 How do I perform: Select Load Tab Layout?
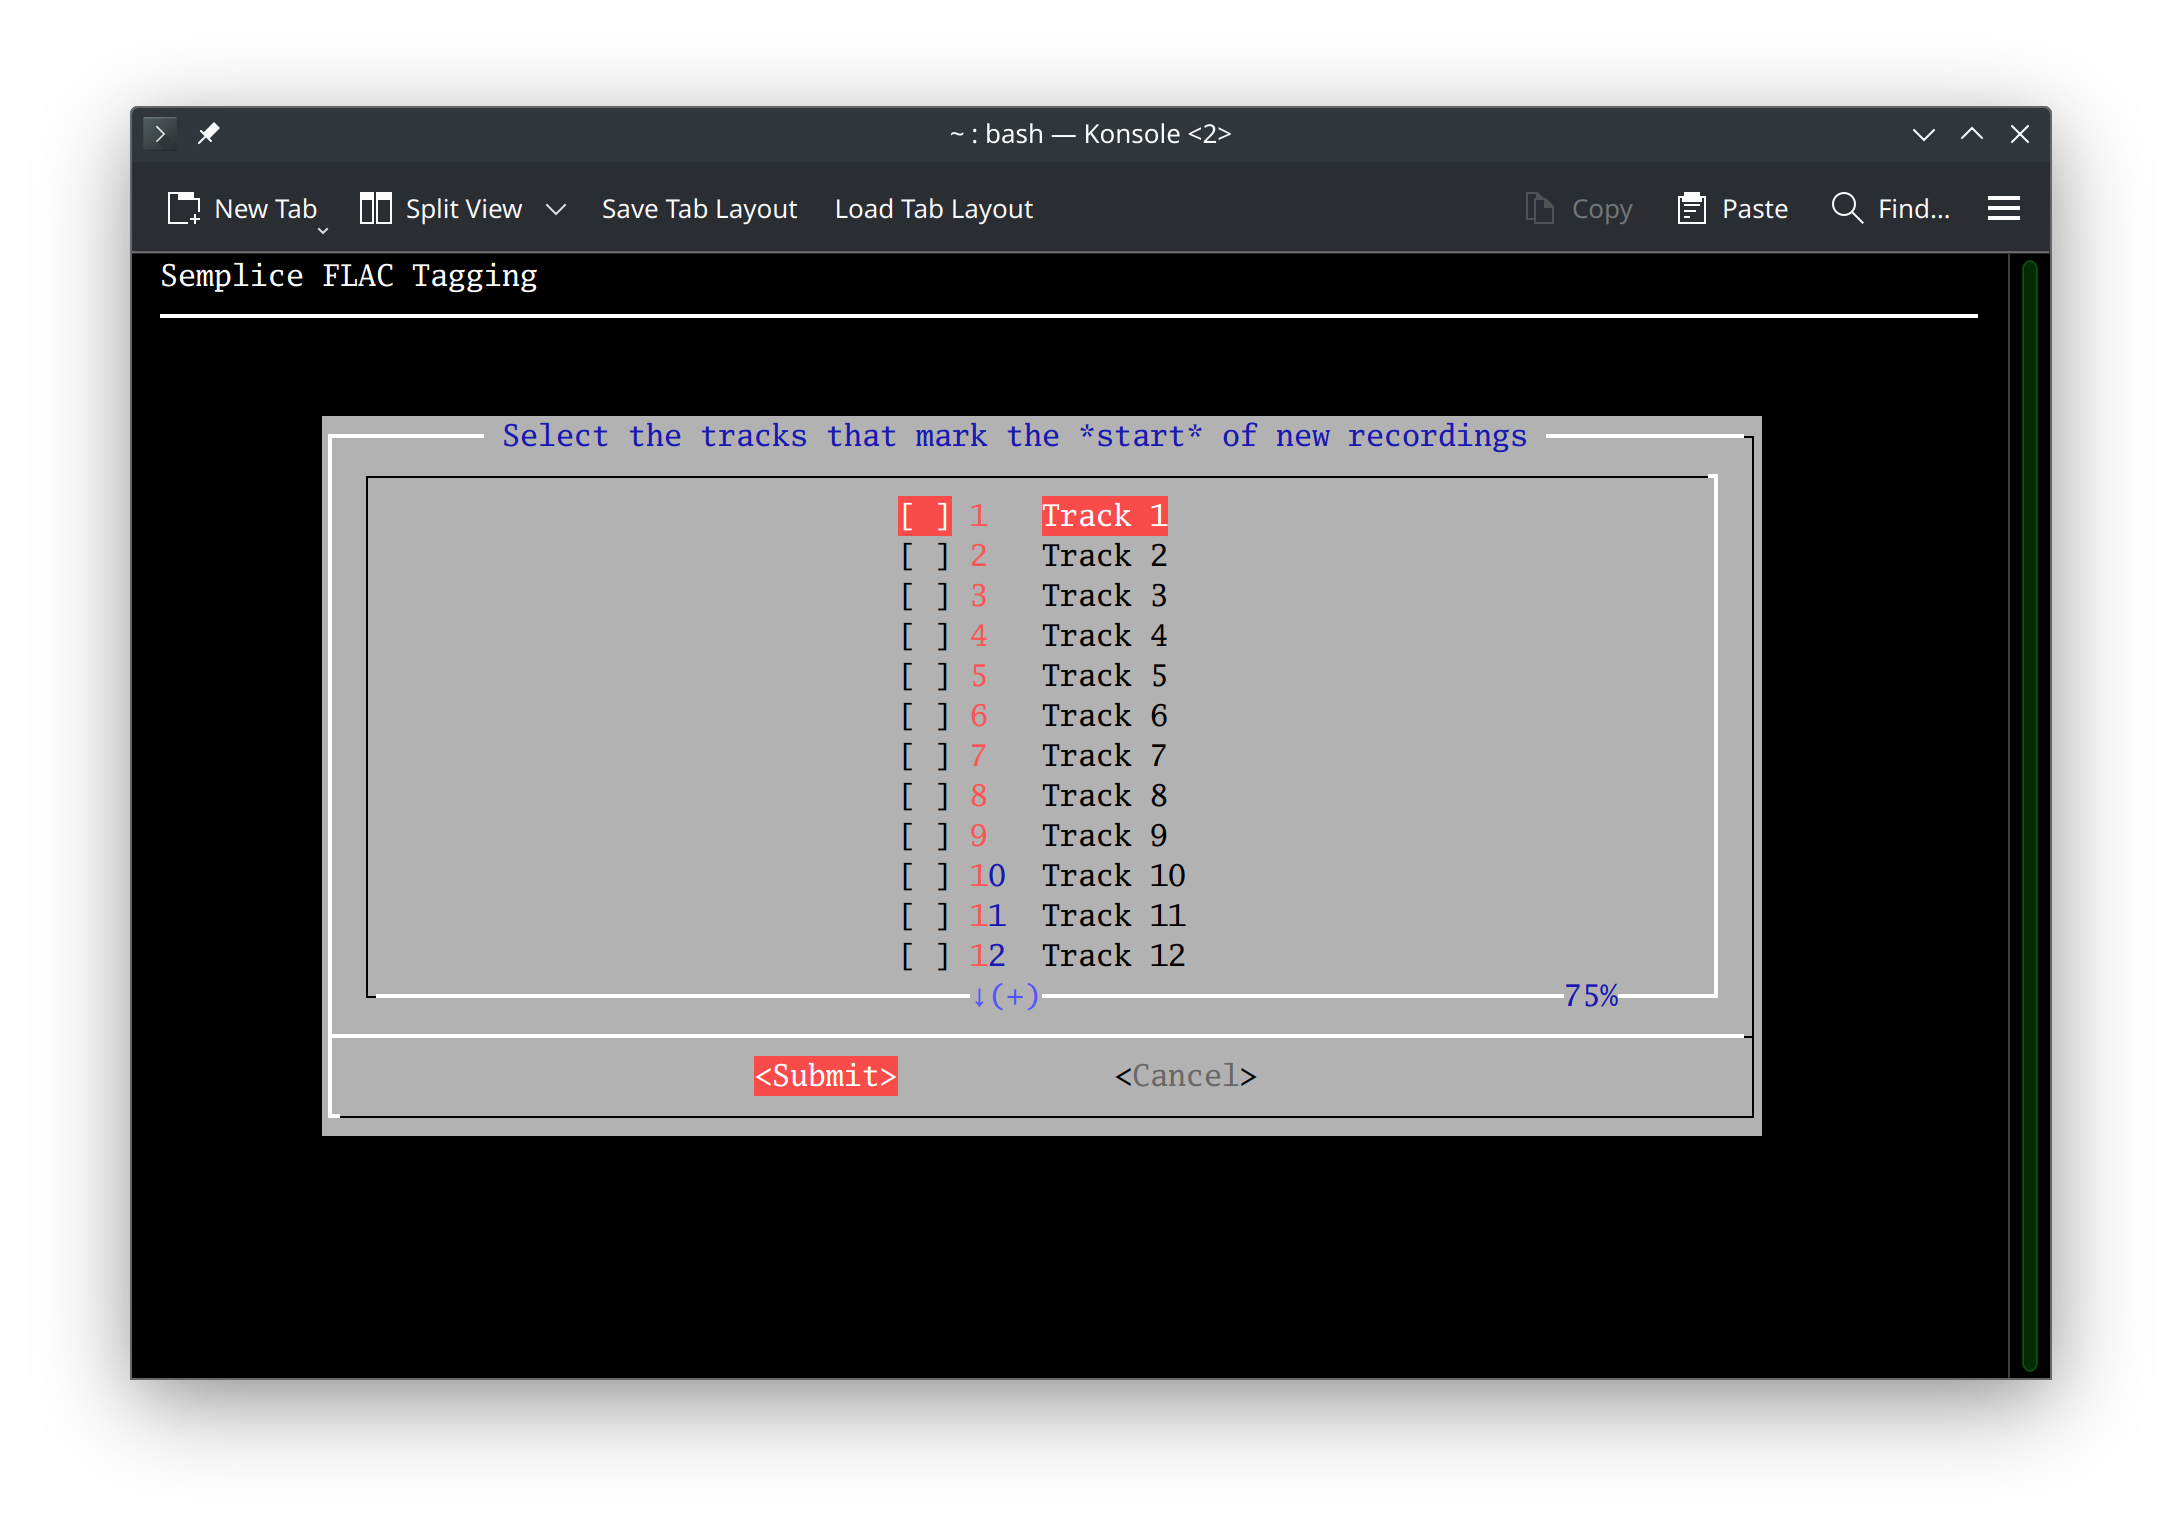[933, 208]
